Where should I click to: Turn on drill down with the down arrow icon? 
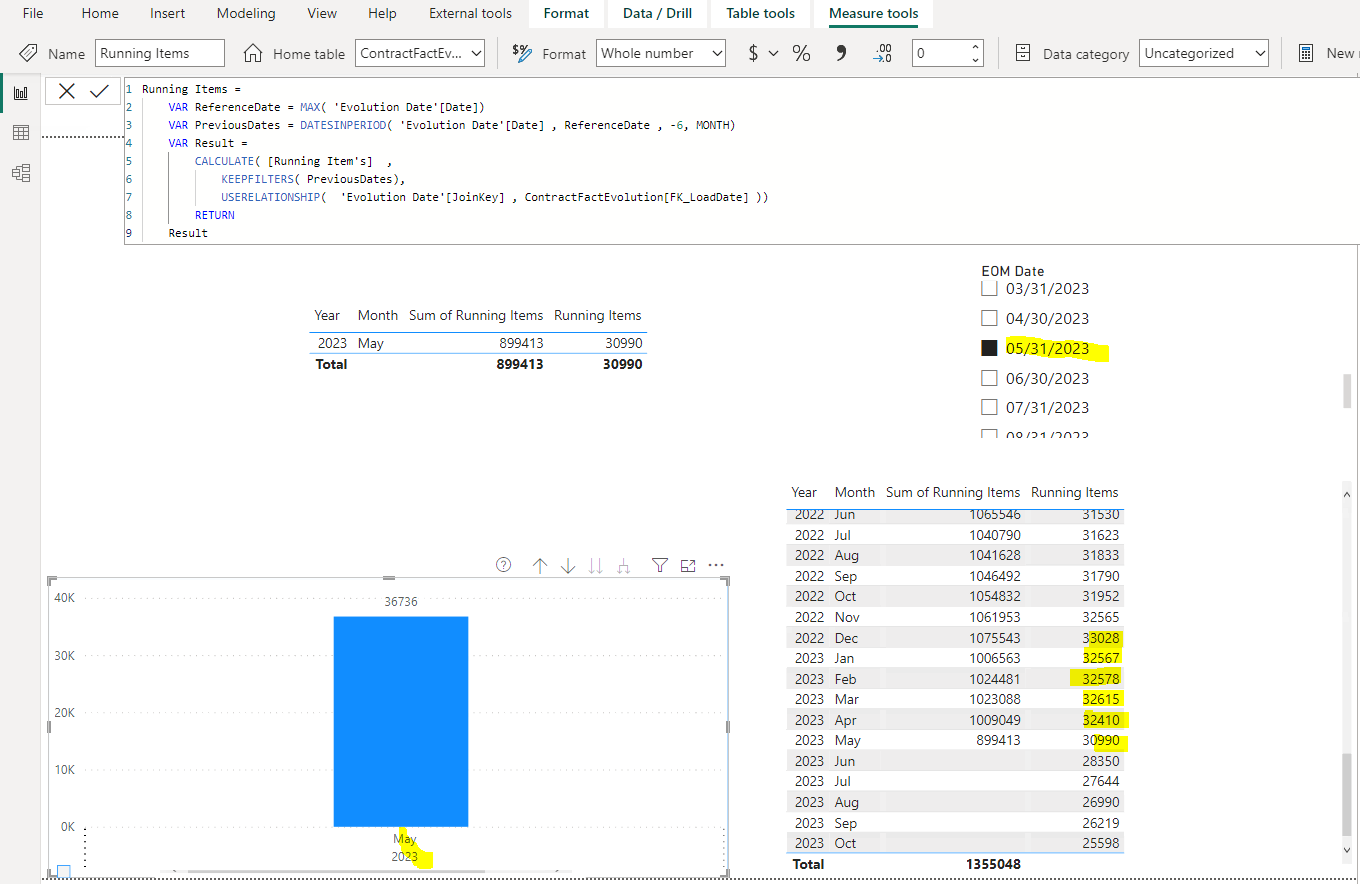[568, 565]
